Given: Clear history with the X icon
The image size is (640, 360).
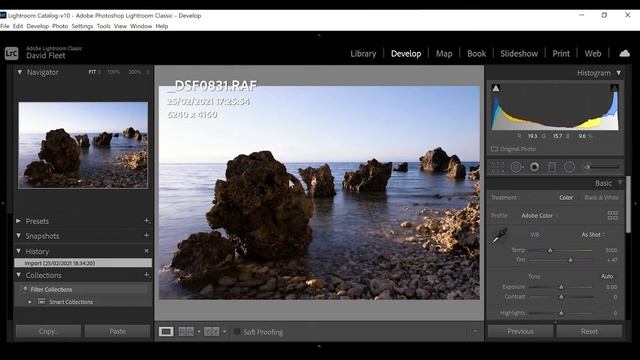Looking at the screenshot, I should pyautogui.click(x=147, y=251).
